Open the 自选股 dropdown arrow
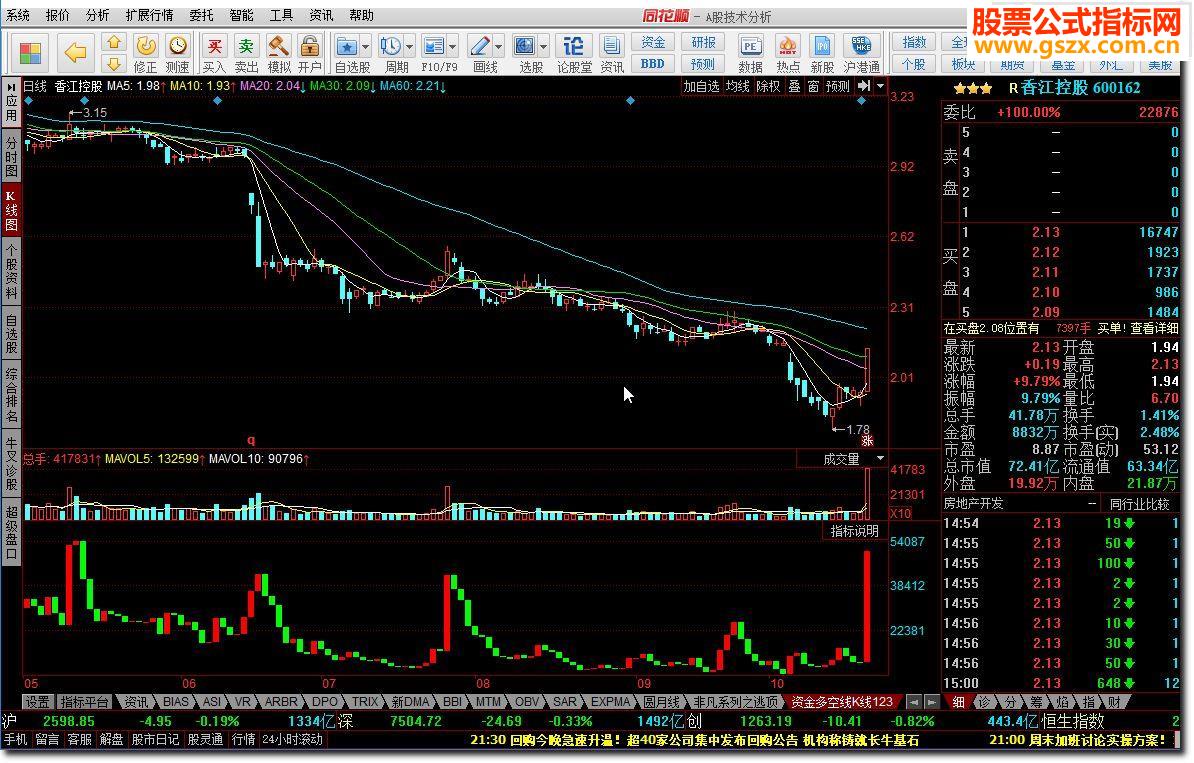 366,47
